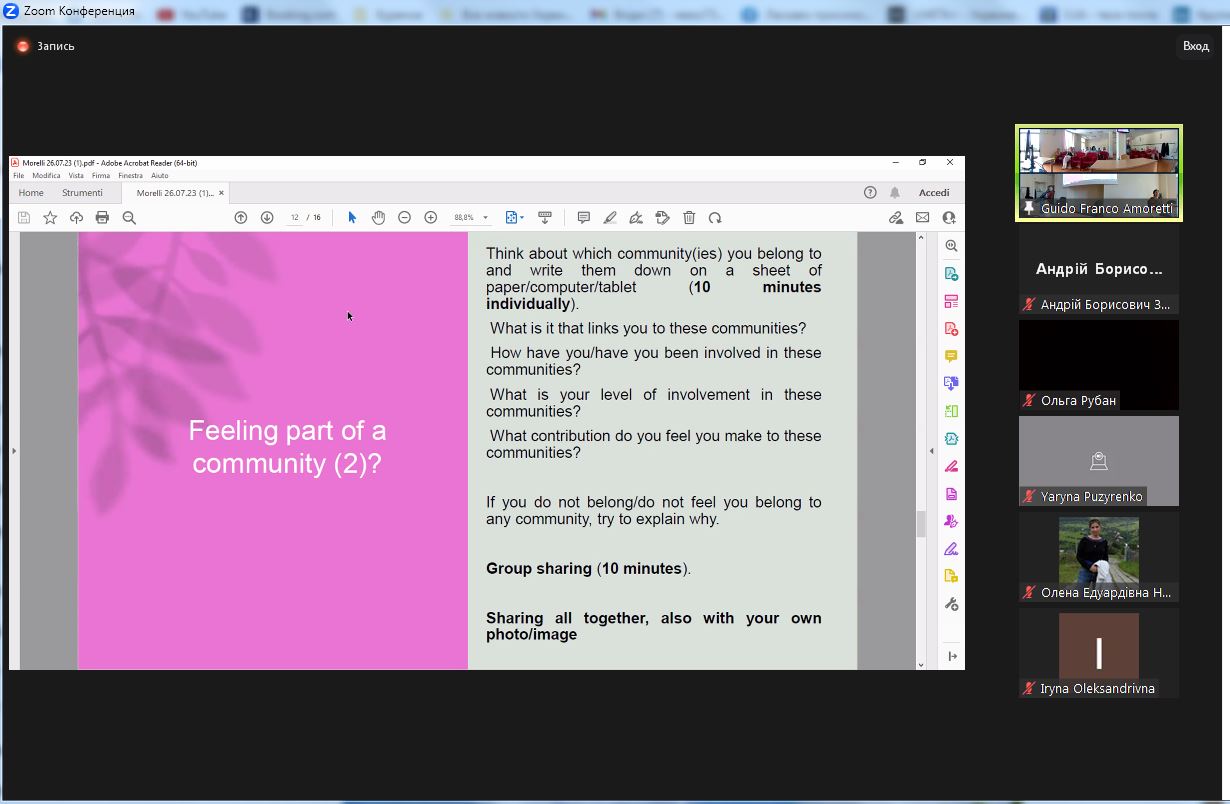Image resolution: width=1230 pixels, height=804 pixels.
Task: Go to the previous page arrow
Action: click(x=241, y=218)
